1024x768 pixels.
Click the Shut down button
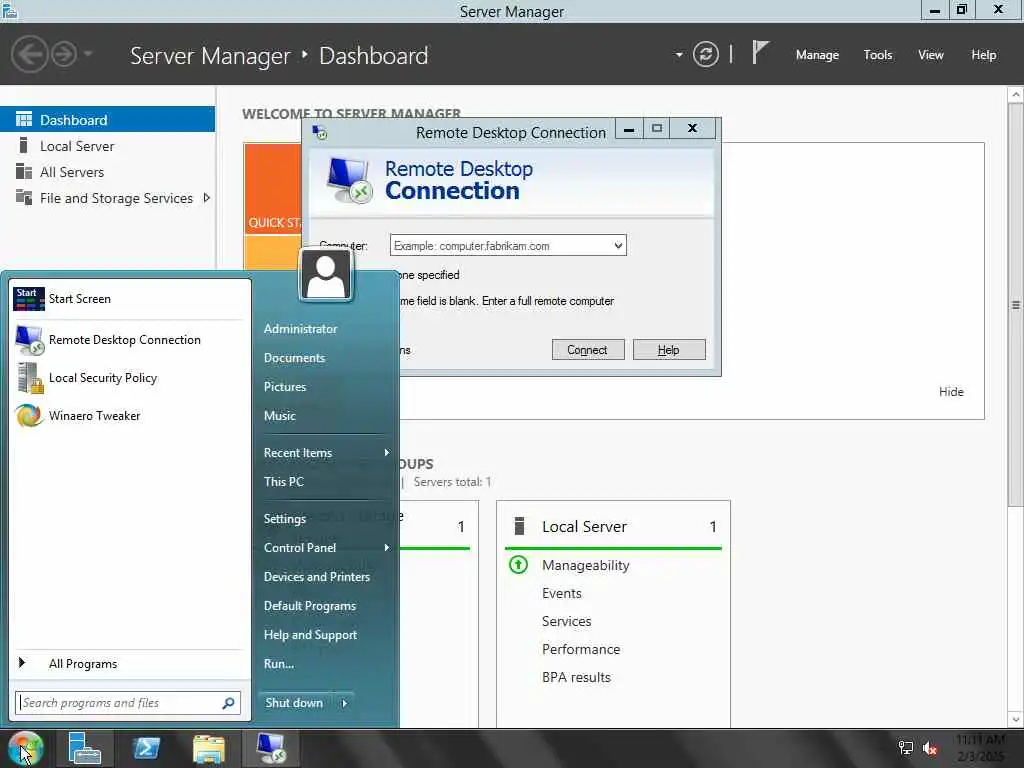click(295, 703)
